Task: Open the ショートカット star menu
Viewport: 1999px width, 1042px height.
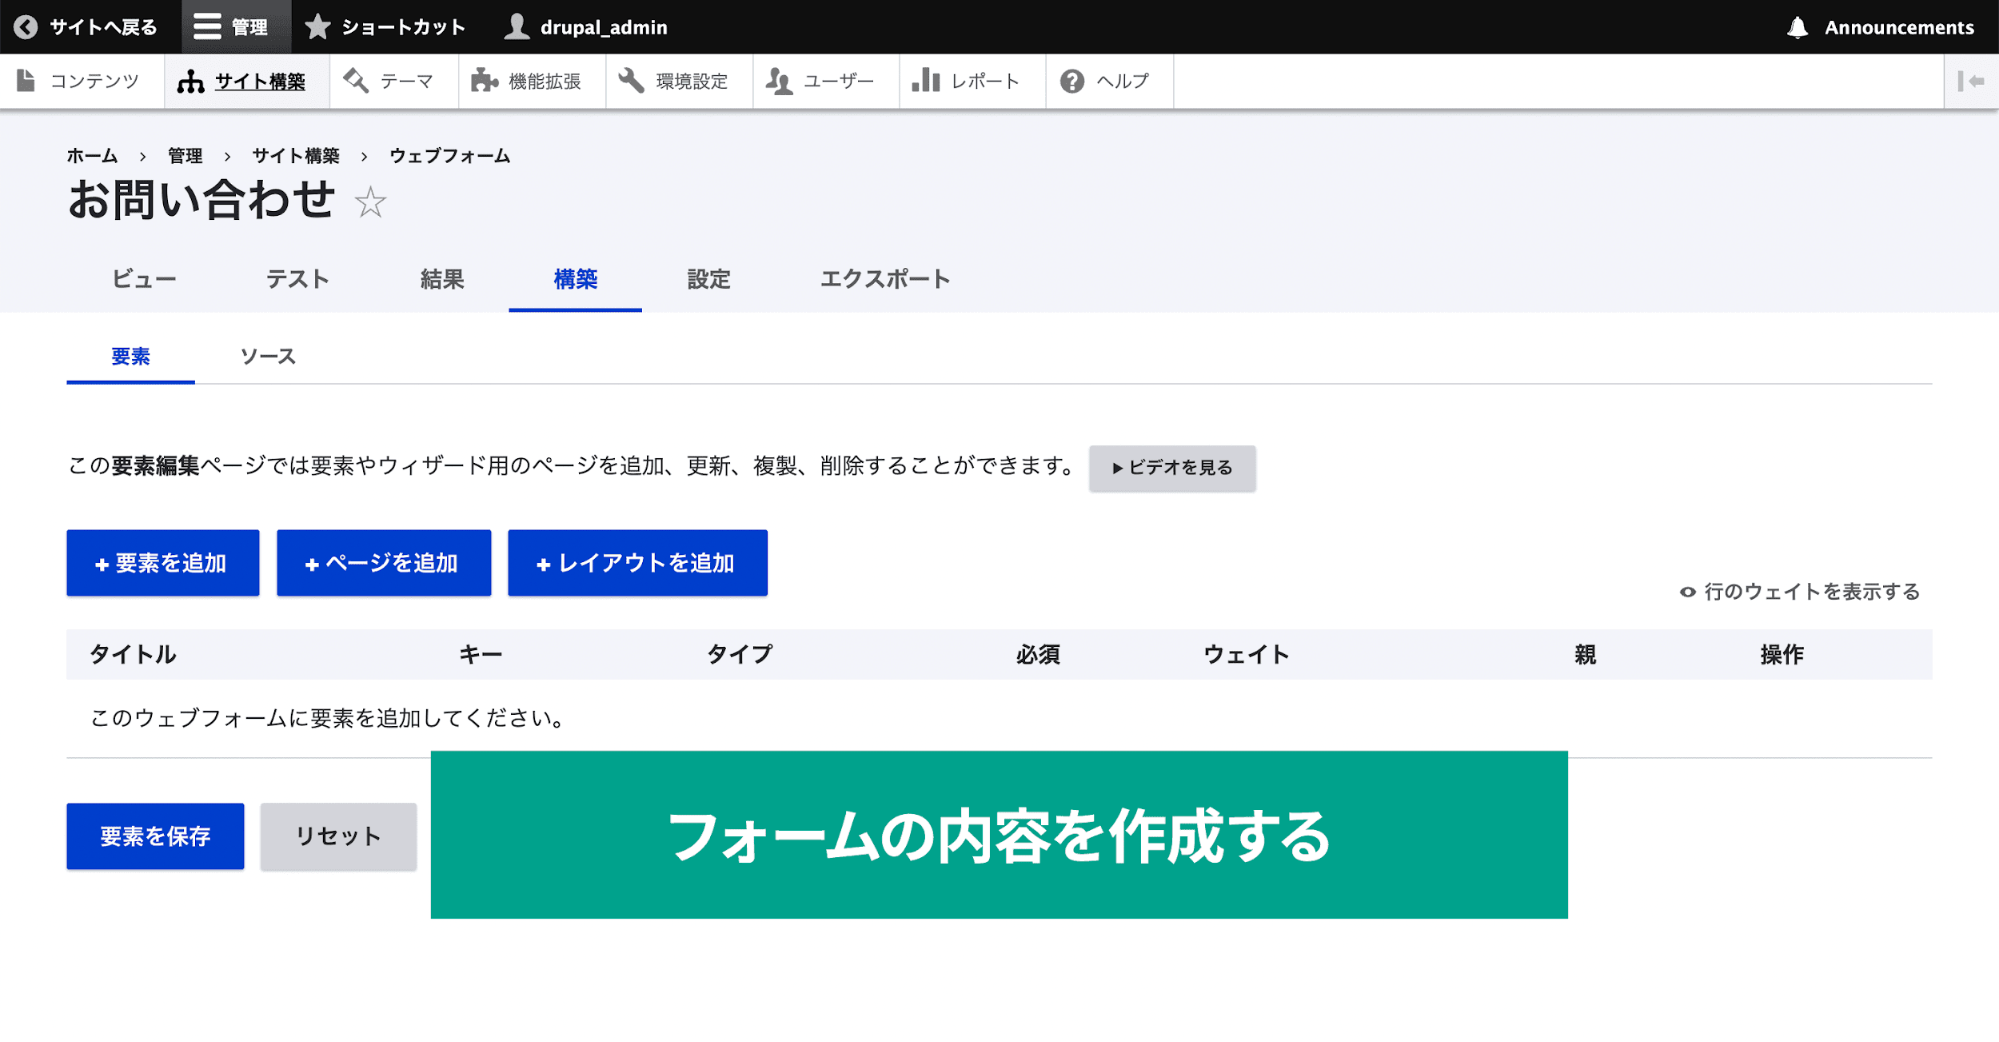Action: [386, 27]
